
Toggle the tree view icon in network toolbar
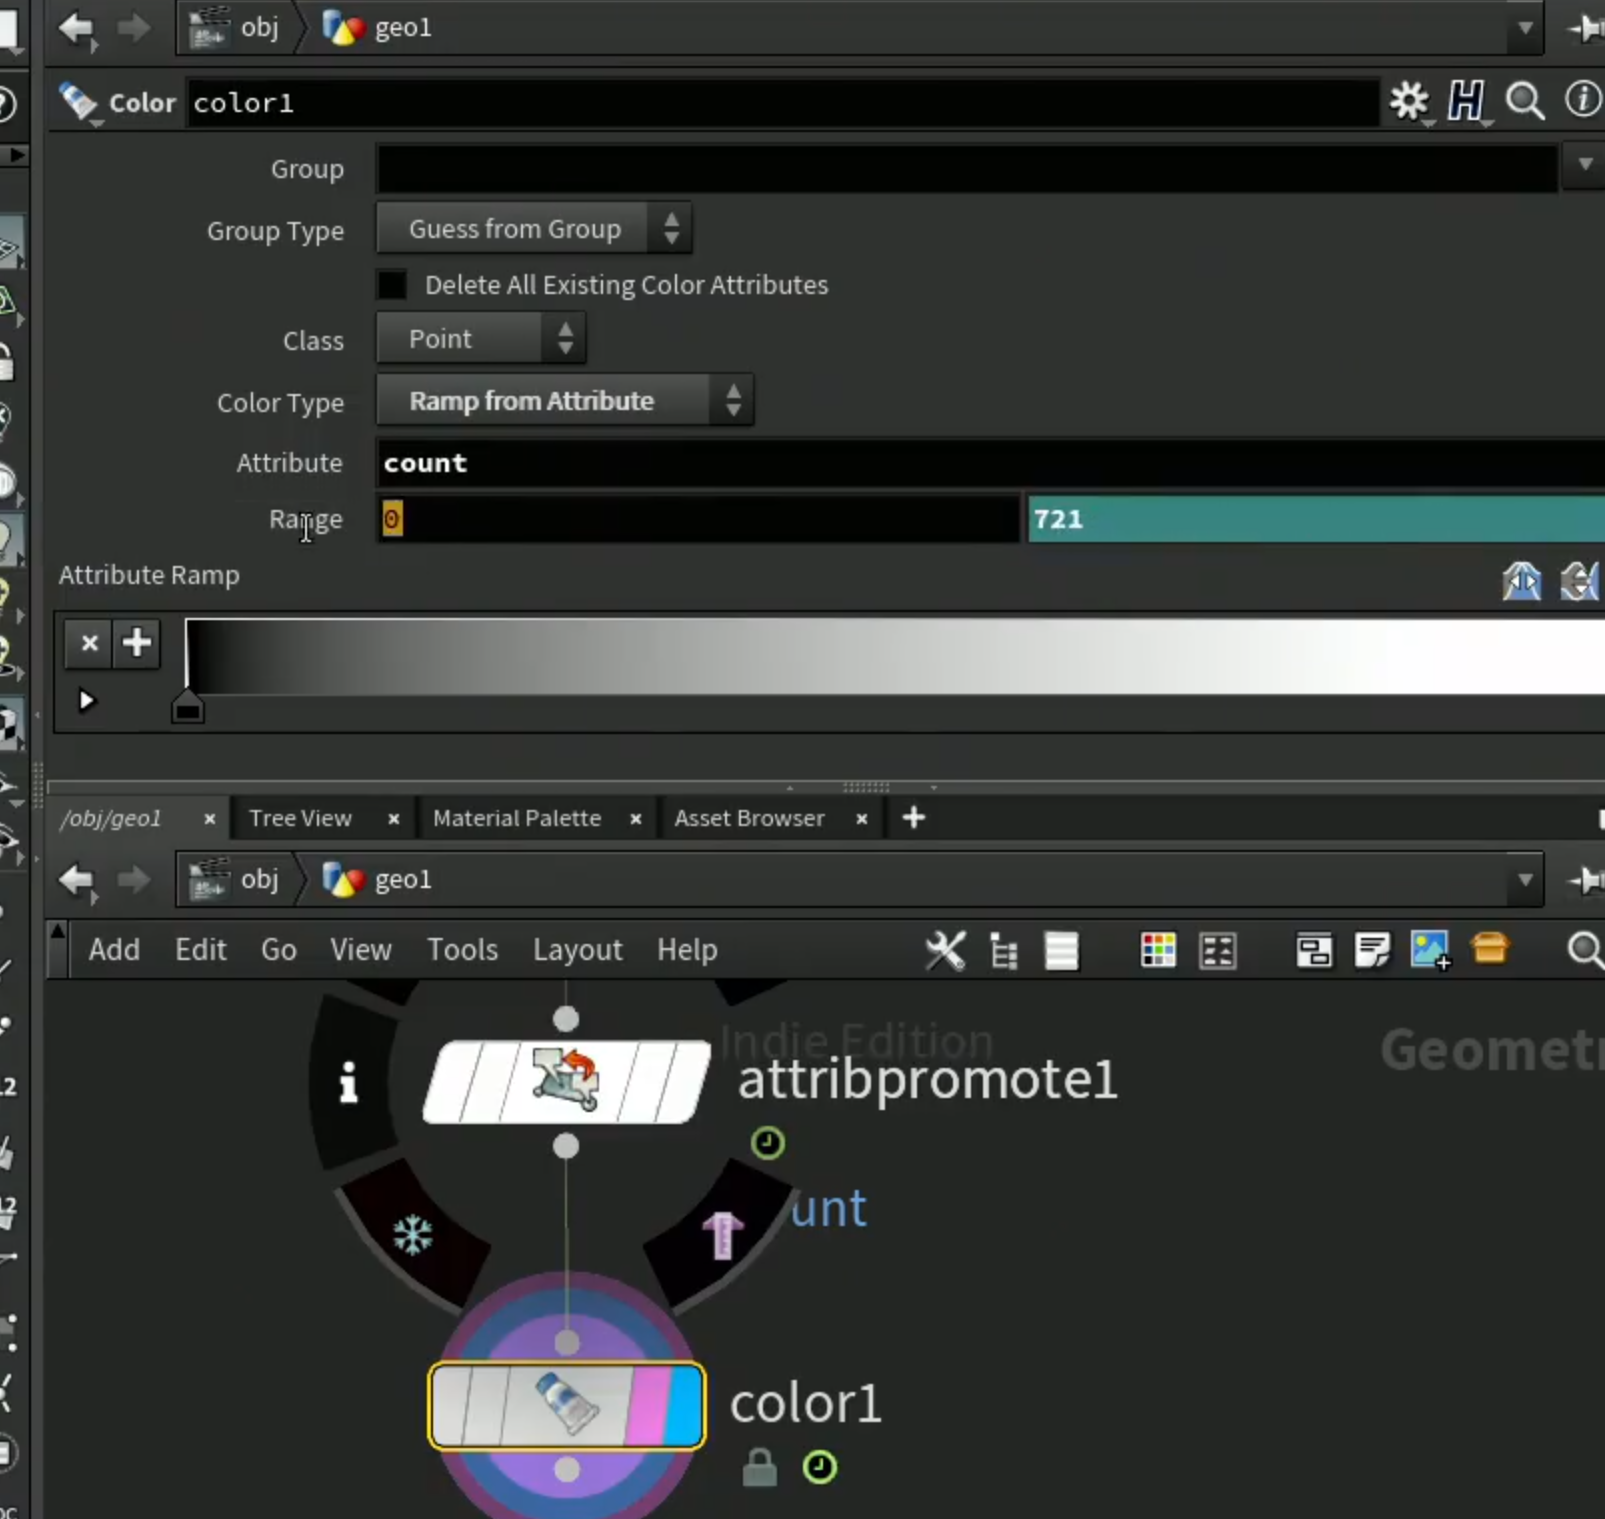click(1003, 951)
